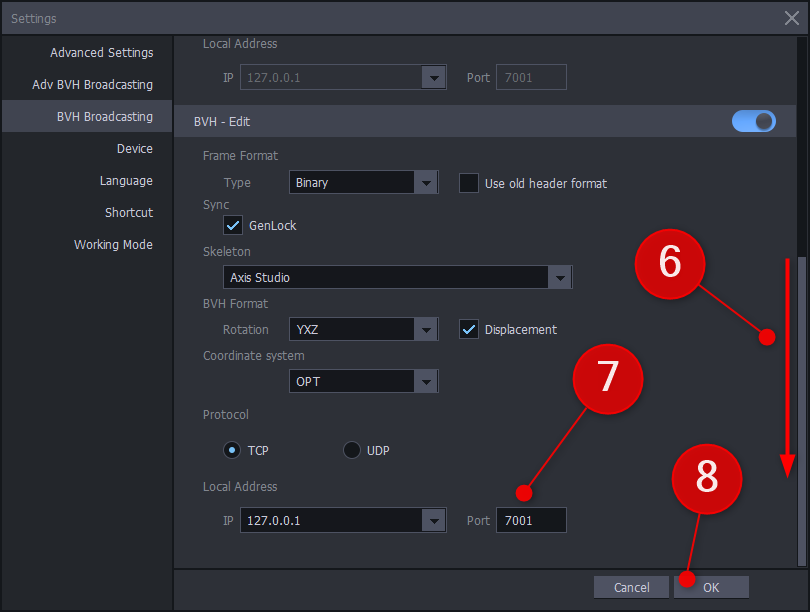The width and height of the screenshot is (810, 612).
Task: Open the BVH - Edit IP address dropdown
Action: point(344,520)
